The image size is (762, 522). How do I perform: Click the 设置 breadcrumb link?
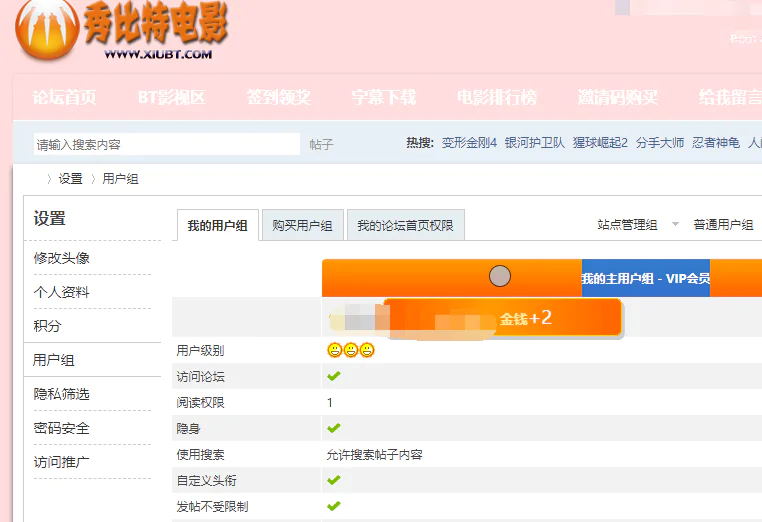[70, 179]
